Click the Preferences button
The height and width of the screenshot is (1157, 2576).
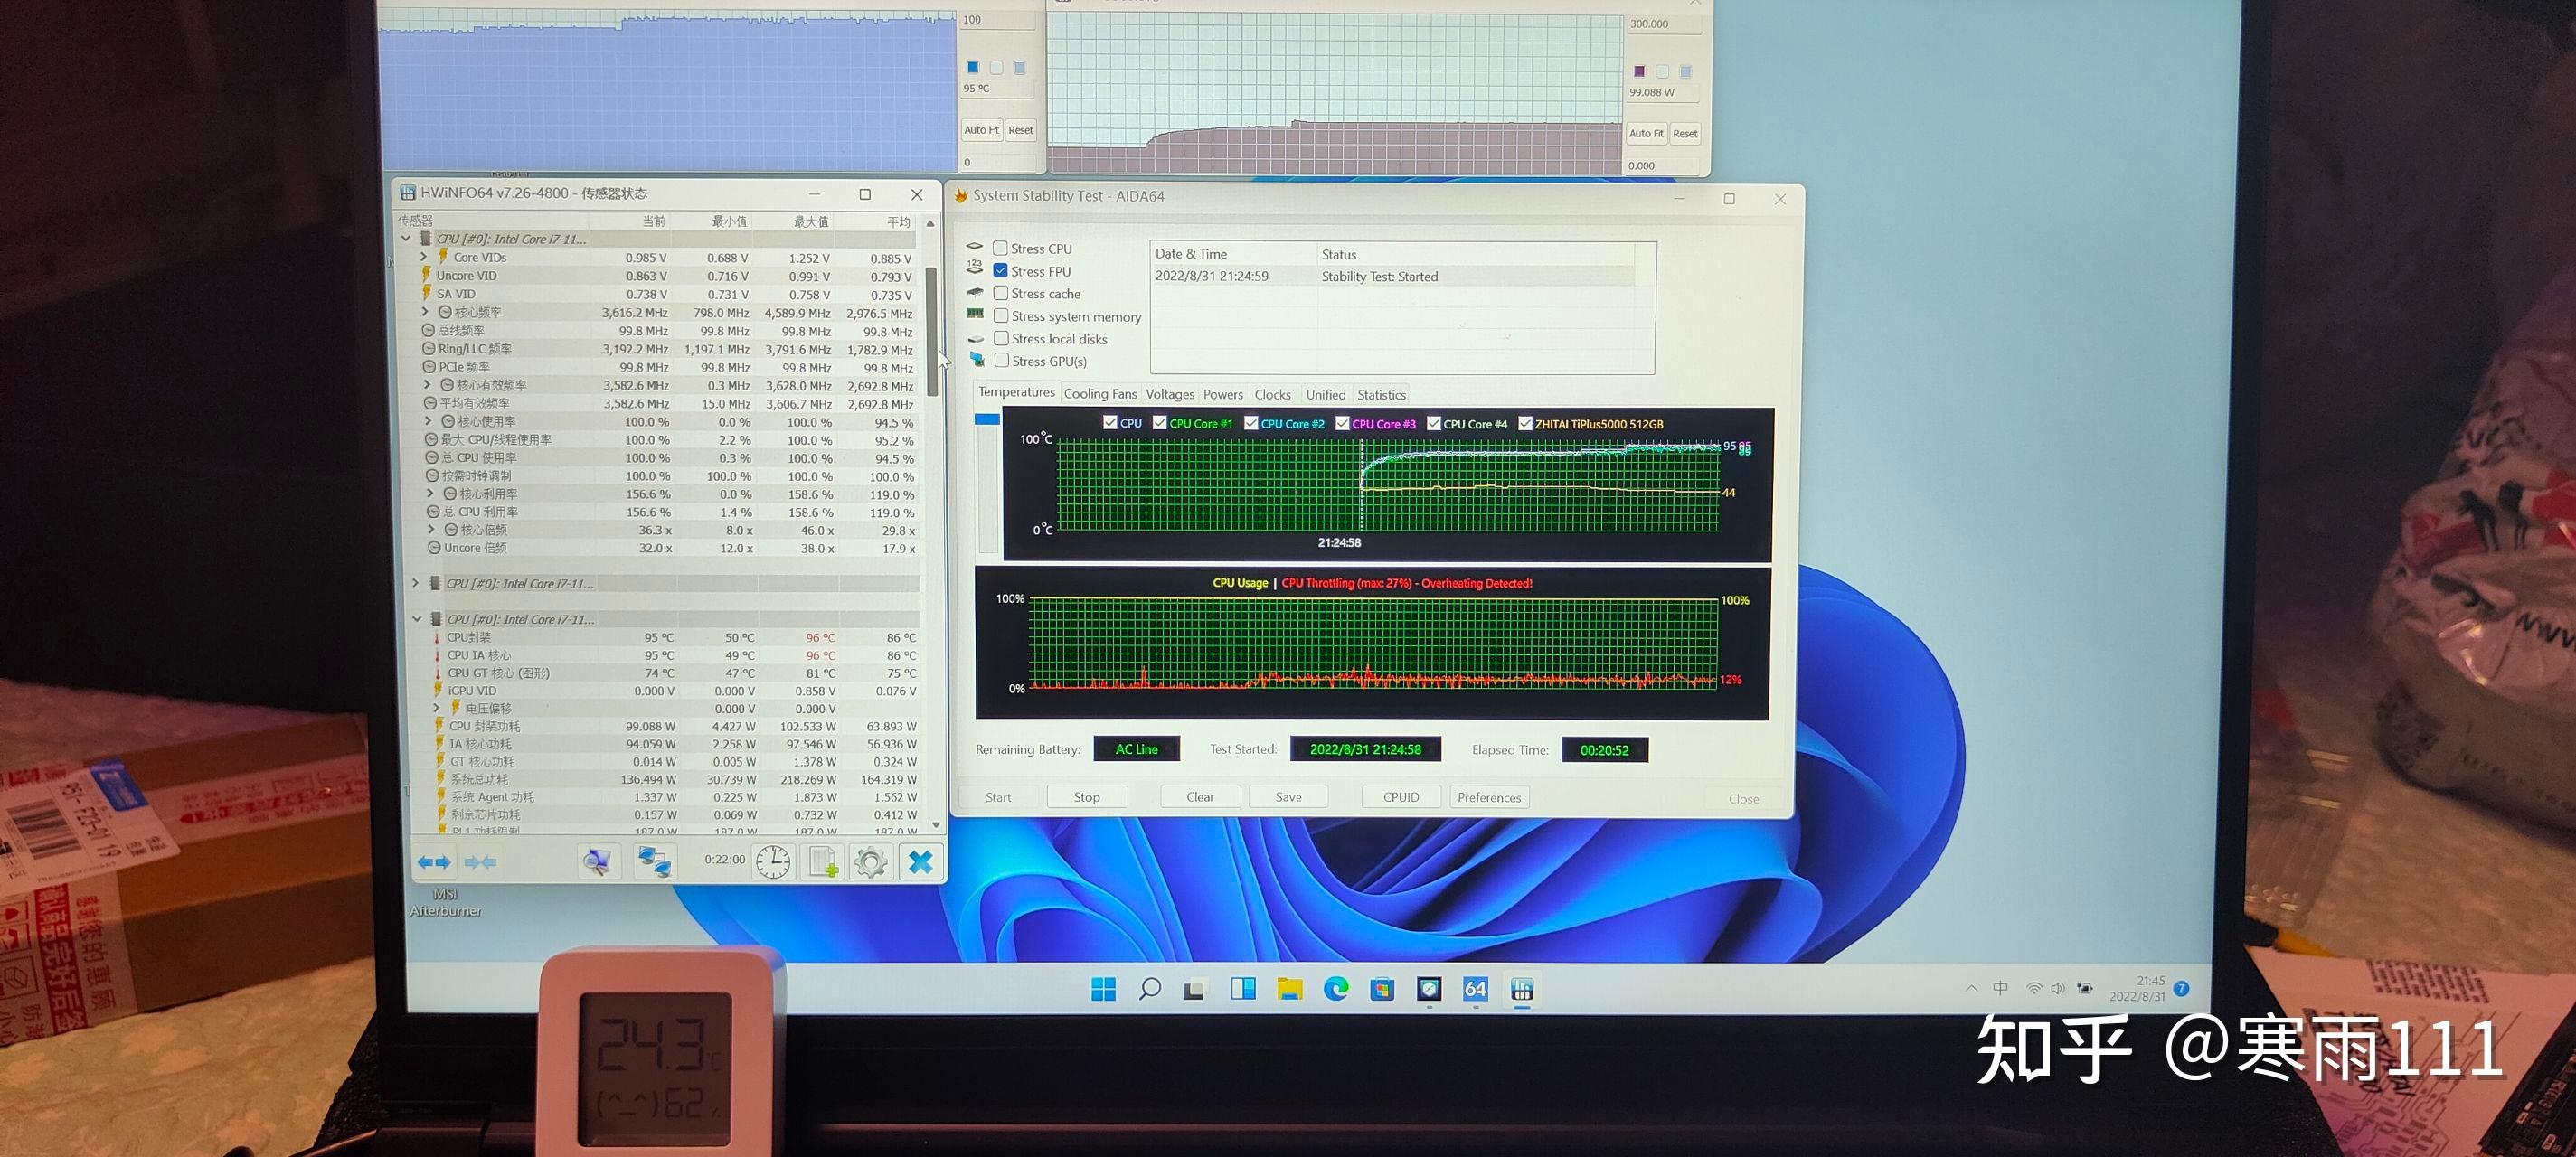click(x=1488, y=797)
